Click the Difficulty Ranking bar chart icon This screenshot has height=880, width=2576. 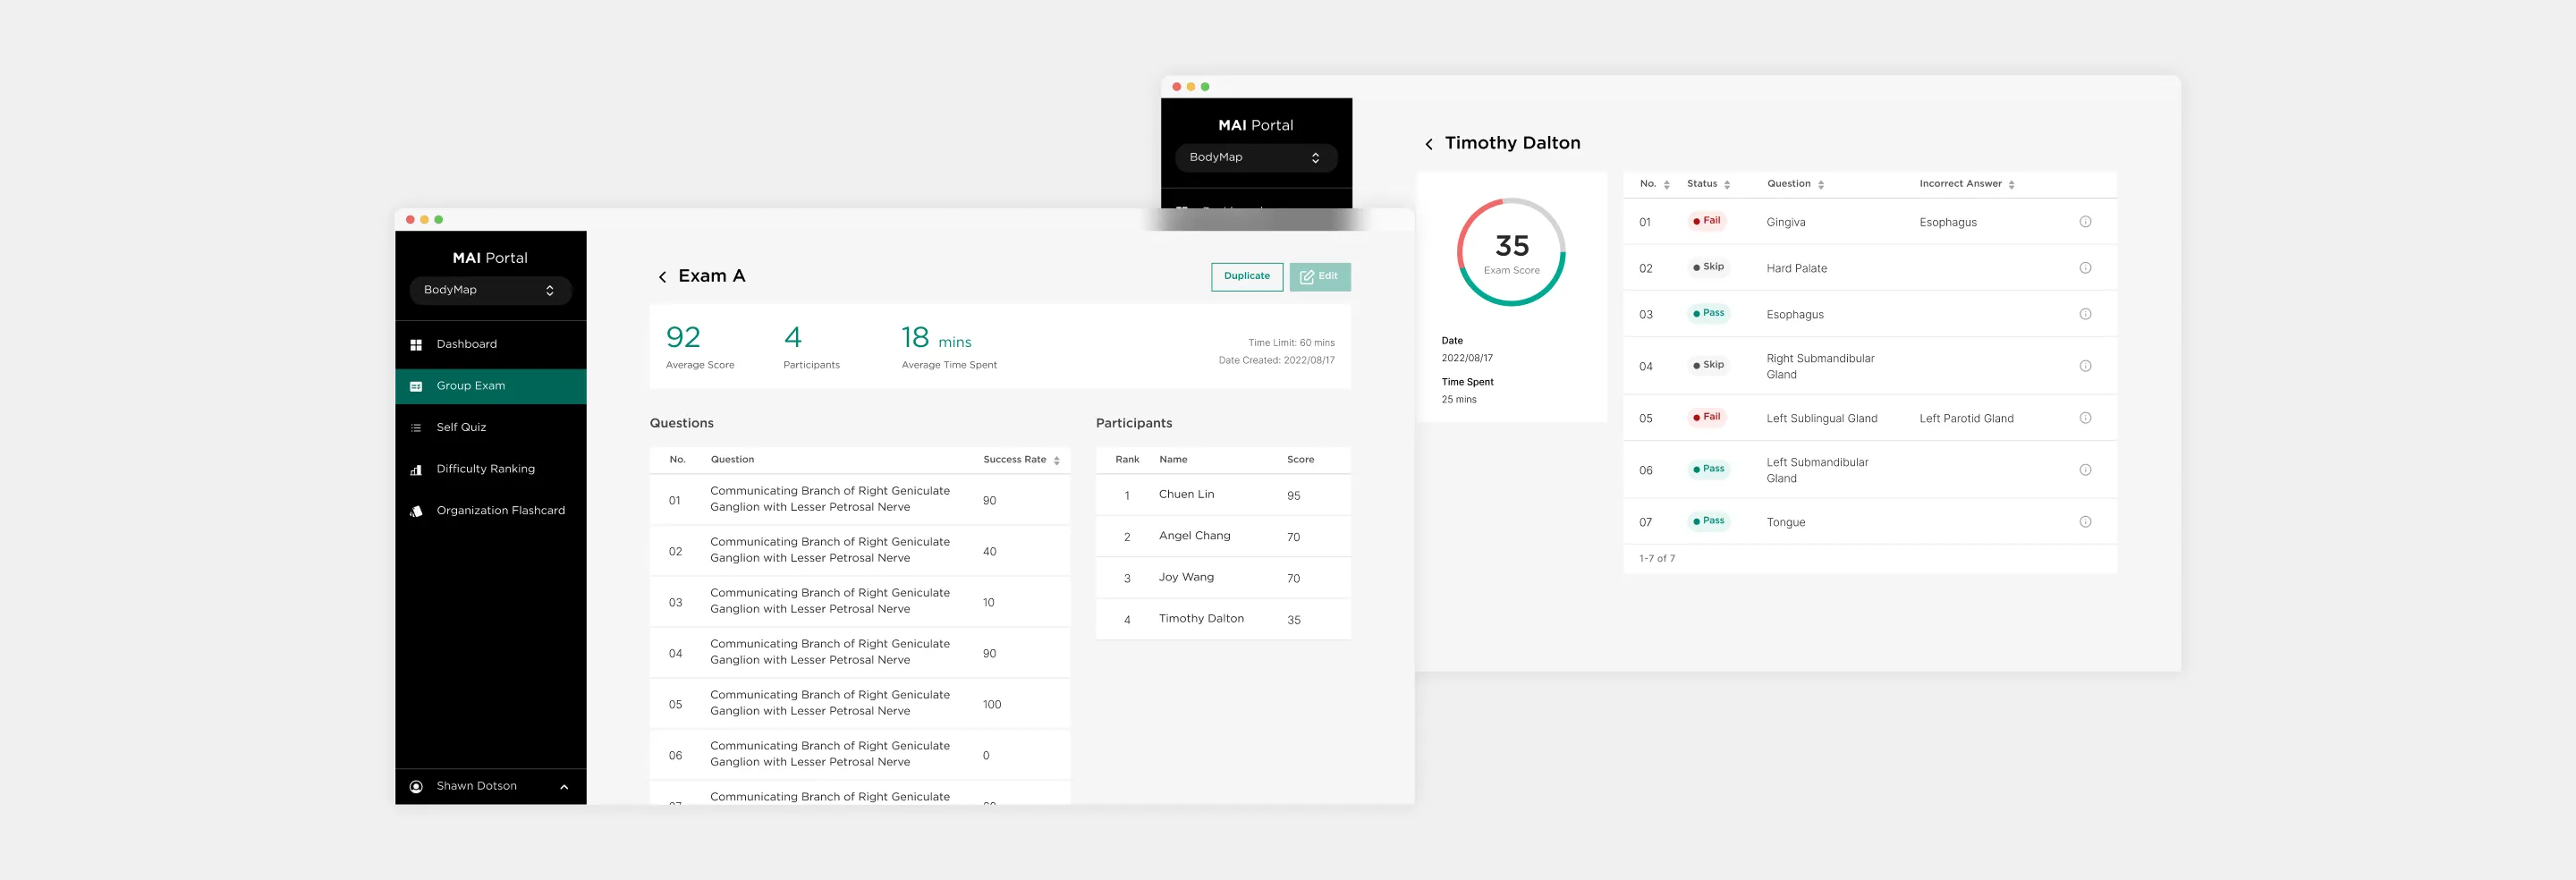pyautogui.click(x=416, y=470)
